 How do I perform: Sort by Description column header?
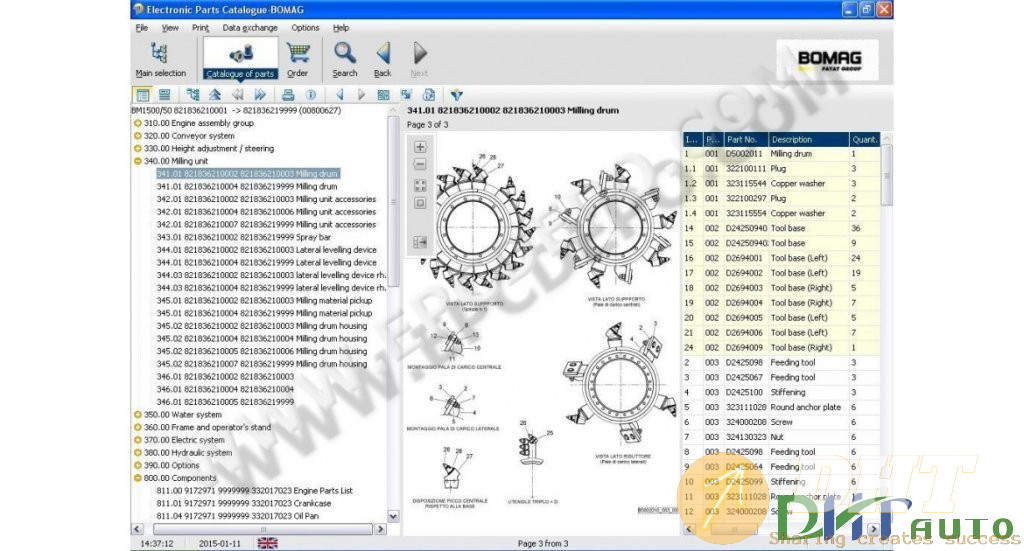(x=808, y=139)
